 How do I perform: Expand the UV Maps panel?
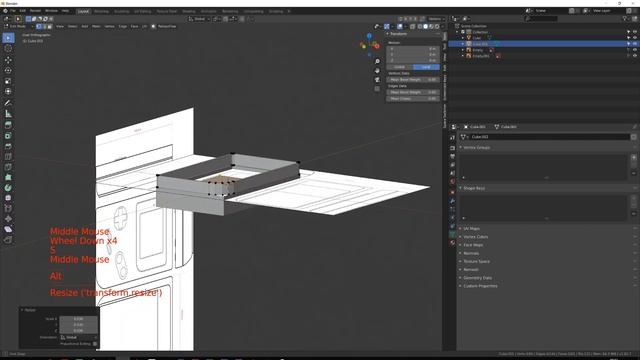470,229
